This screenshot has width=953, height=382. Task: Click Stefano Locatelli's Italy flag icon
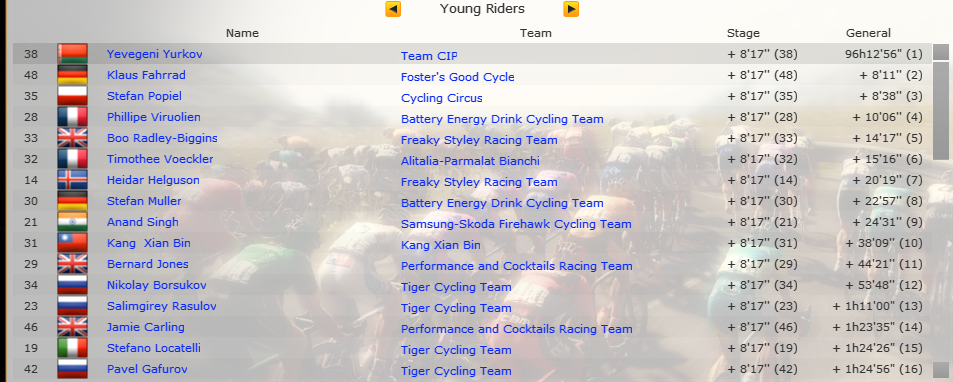point(72,349)
